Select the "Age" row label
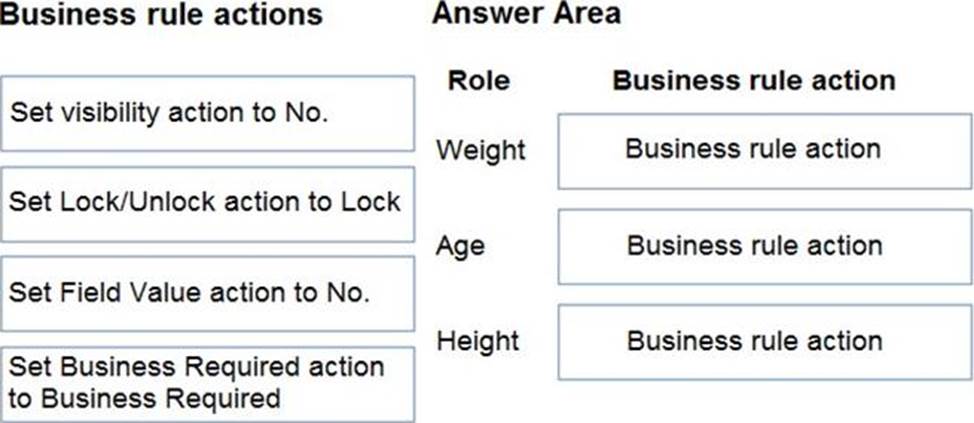Screen dimensions: 974x423 point(458,246)
